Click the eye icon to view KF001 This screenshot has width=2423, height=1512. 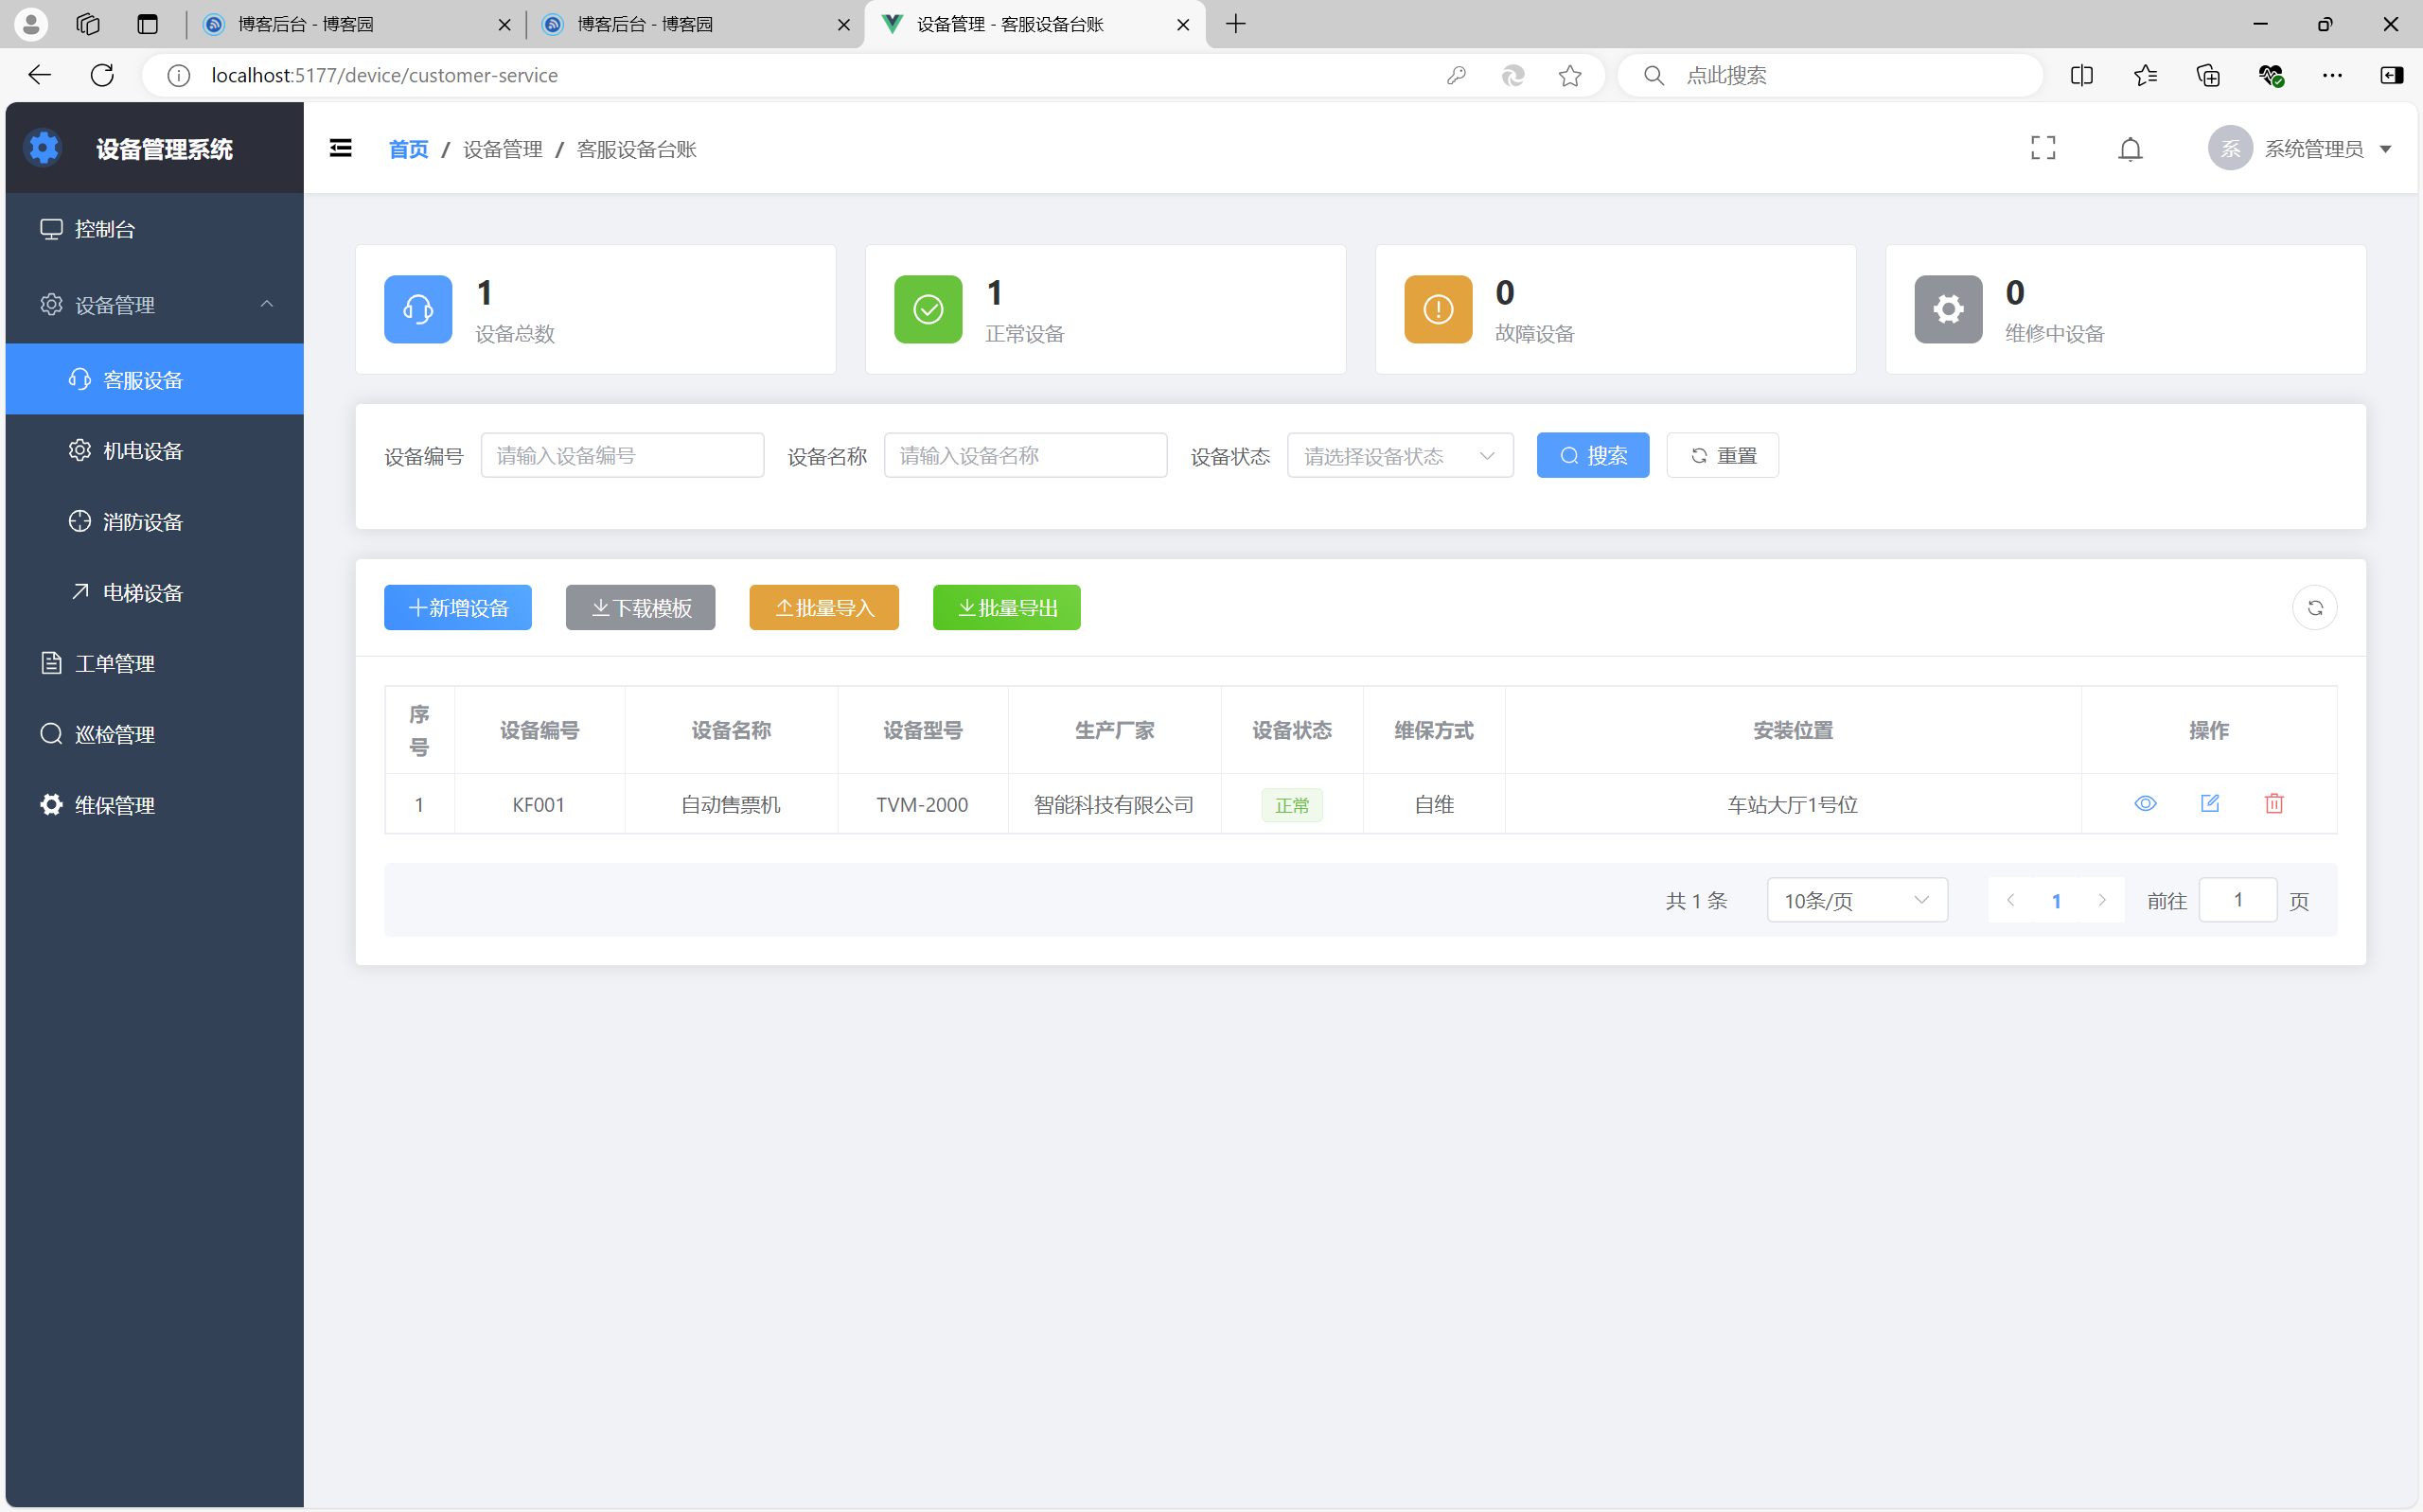(x=2145, y=804)
